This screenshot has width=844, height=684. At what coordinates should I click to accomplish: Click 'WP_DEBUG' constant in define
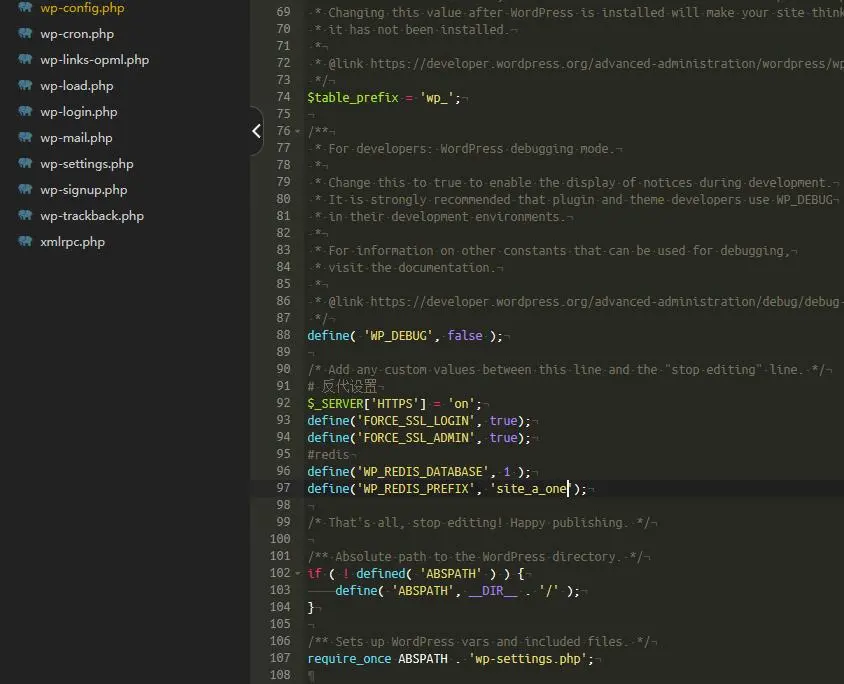pos(398,336)
